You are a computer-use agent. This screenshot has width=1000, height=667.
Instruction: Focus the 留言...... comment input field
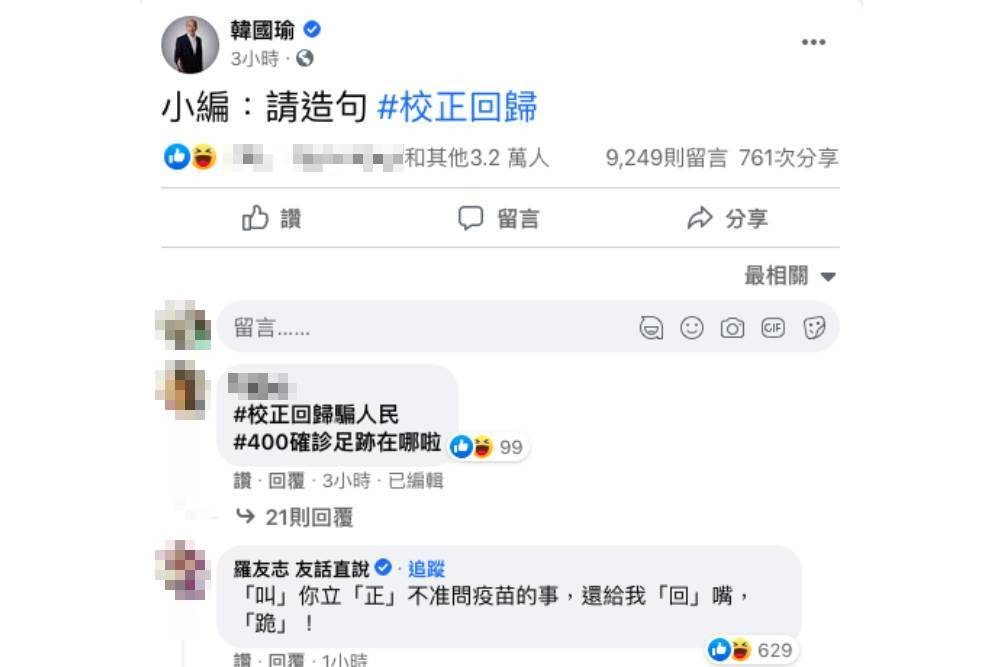tap(424, 328)
